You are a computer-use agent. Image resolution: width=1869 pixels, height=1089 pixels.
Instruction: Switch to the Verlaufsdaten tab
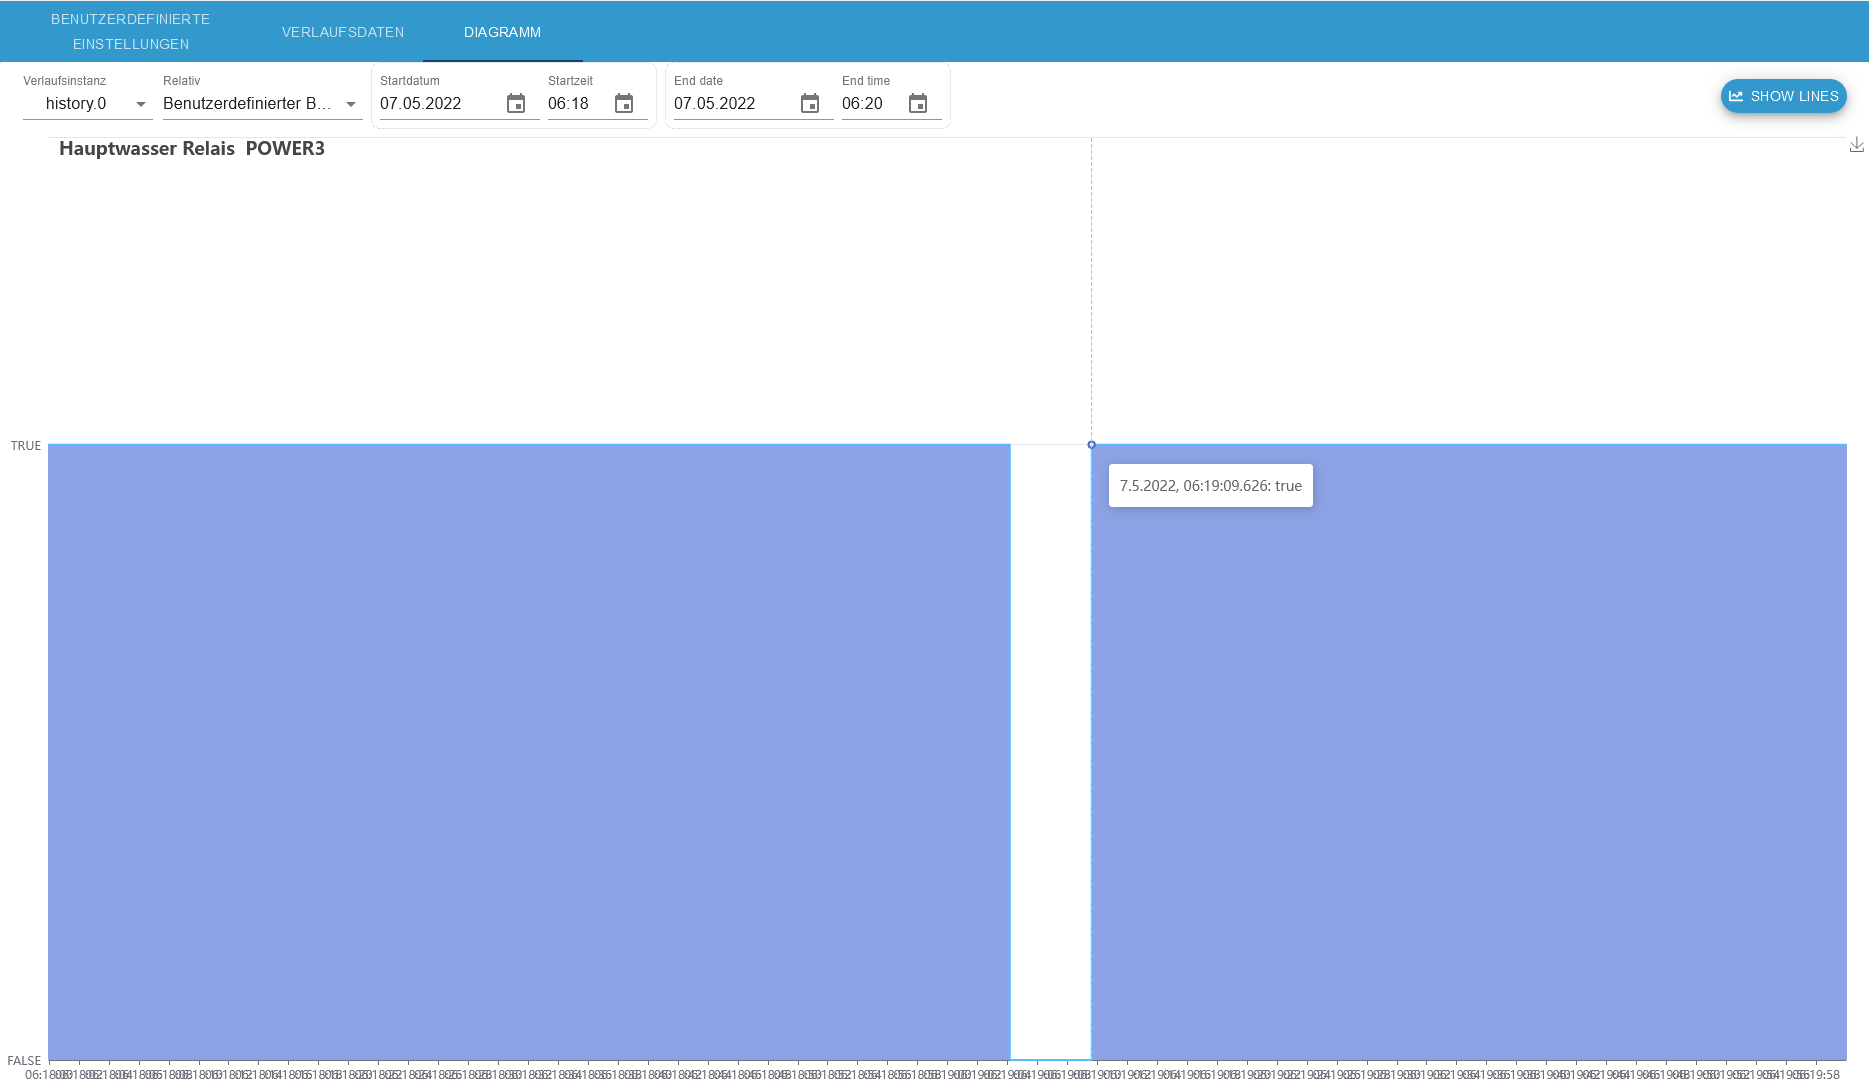click(x=343, y=32)
